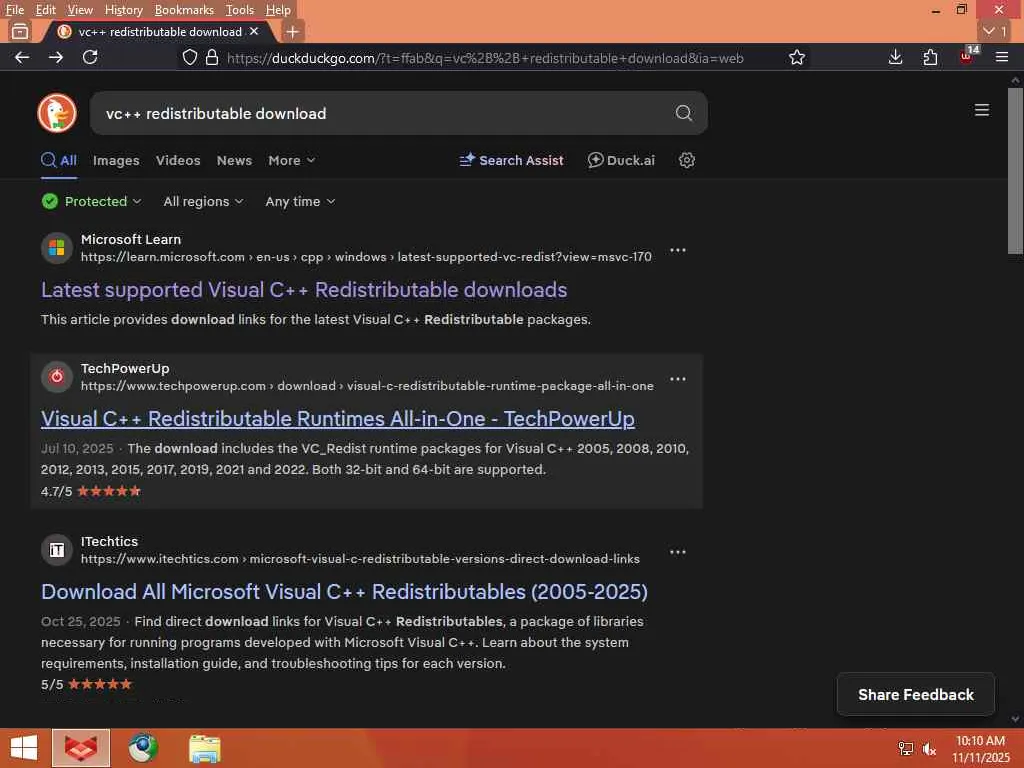1024x768 pixels.
Task: Click the itechtics.com result URL
Action: [x=360, y=559]
